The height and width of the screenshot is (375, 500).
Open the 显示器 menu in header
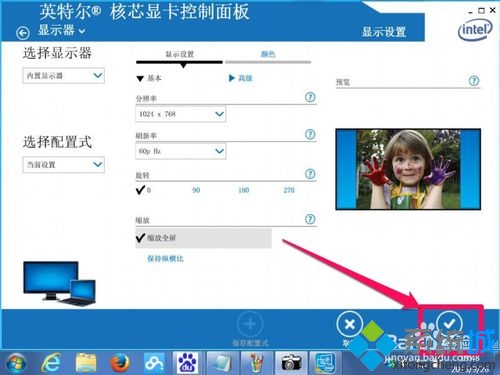click(62, 30)
